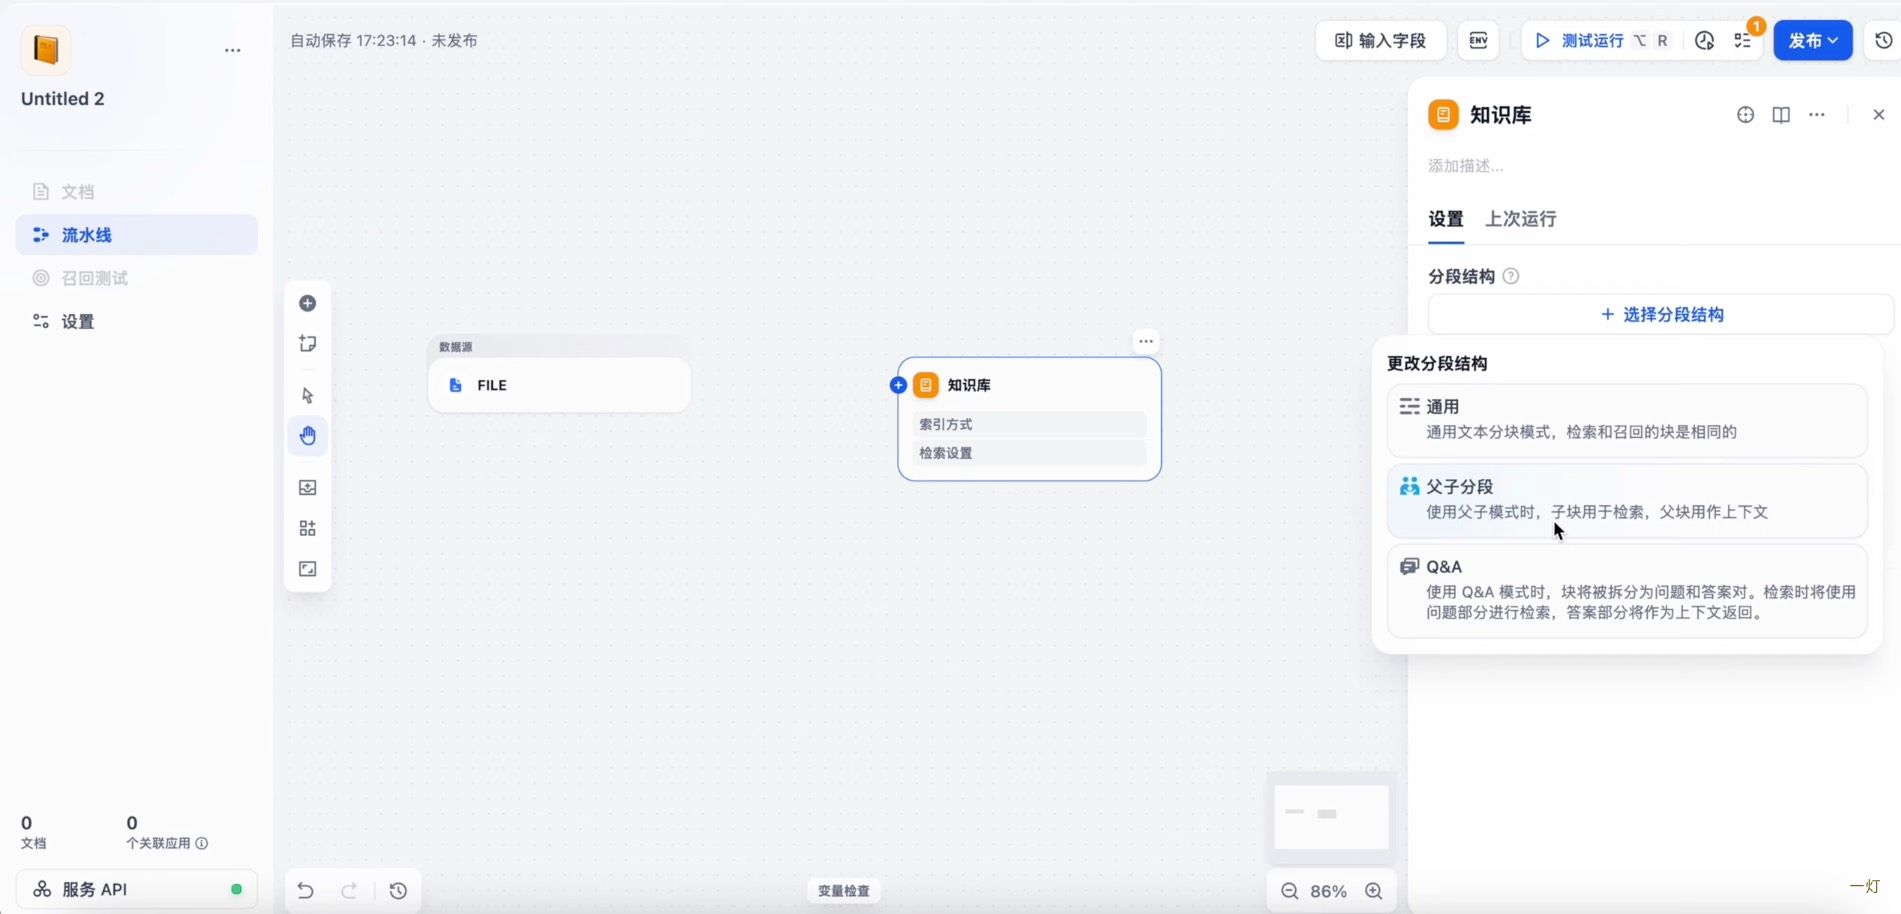
Task: Click the organize nodes icon
Action: tap(308, 528)
